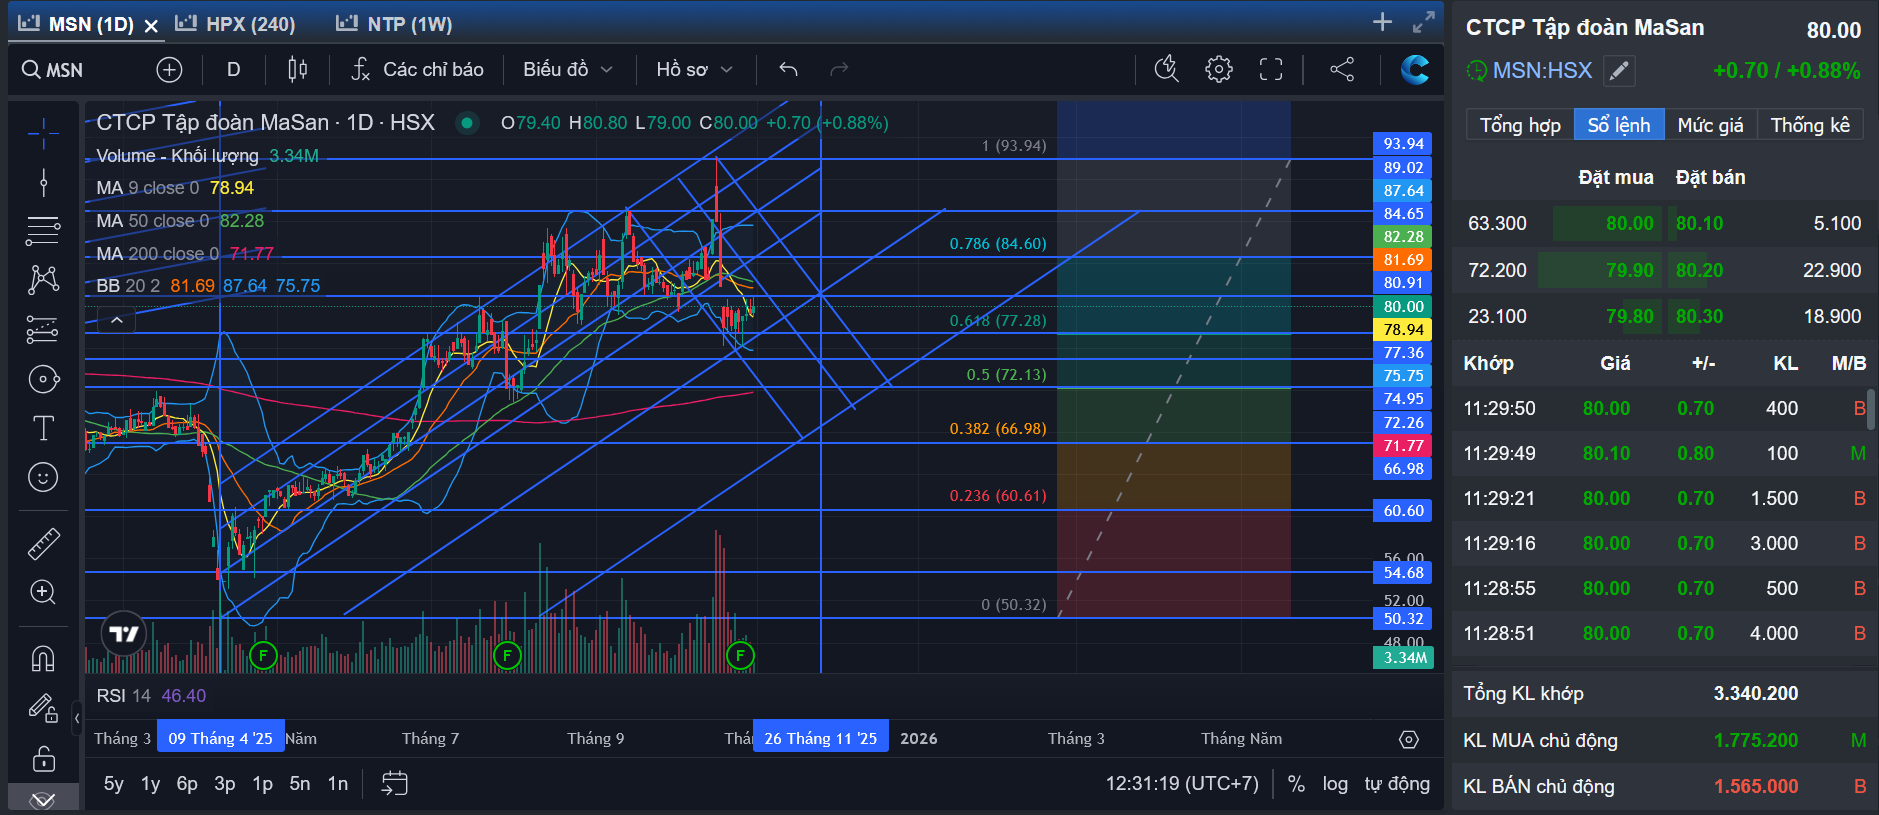Select the Sổ lệnh tab

(1619, 125)
